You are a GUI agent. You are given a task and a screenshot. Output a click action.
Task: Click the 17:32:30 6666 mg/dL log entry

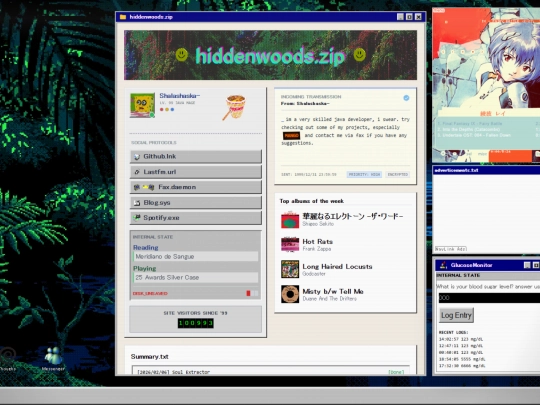462,366
